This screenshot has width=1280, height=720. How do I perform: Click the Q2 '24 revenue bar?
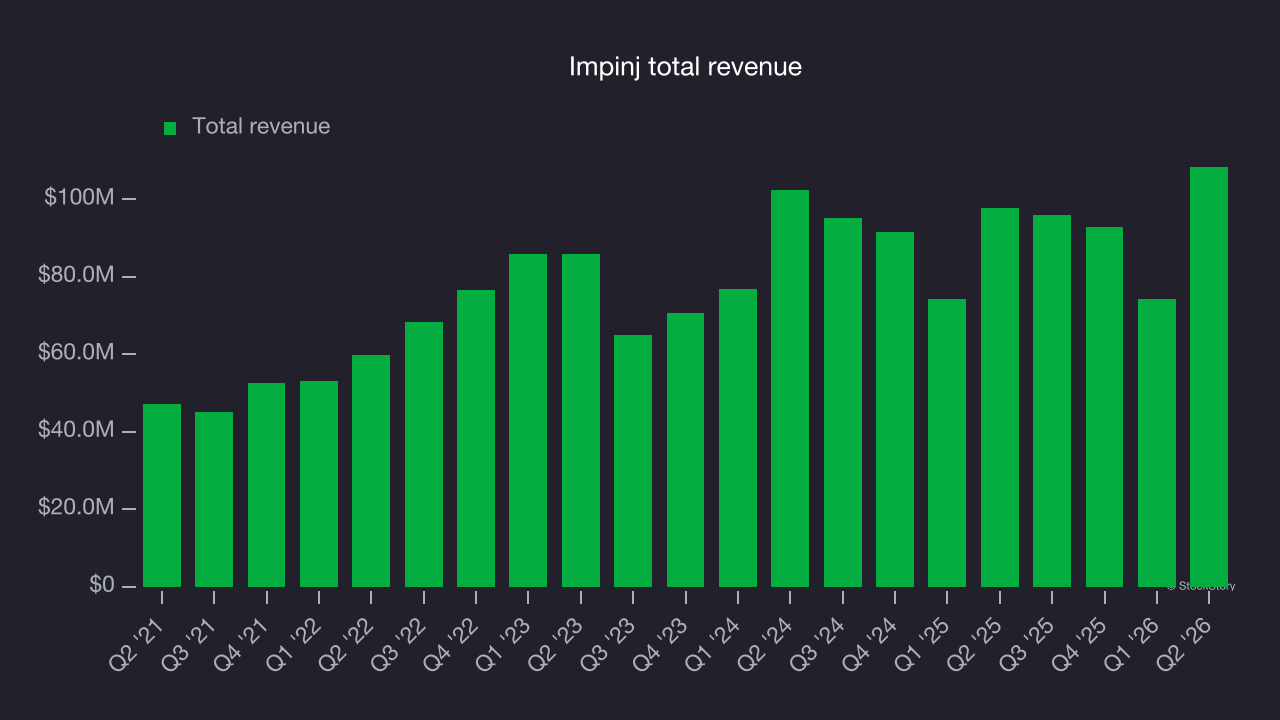pos(790,388)
